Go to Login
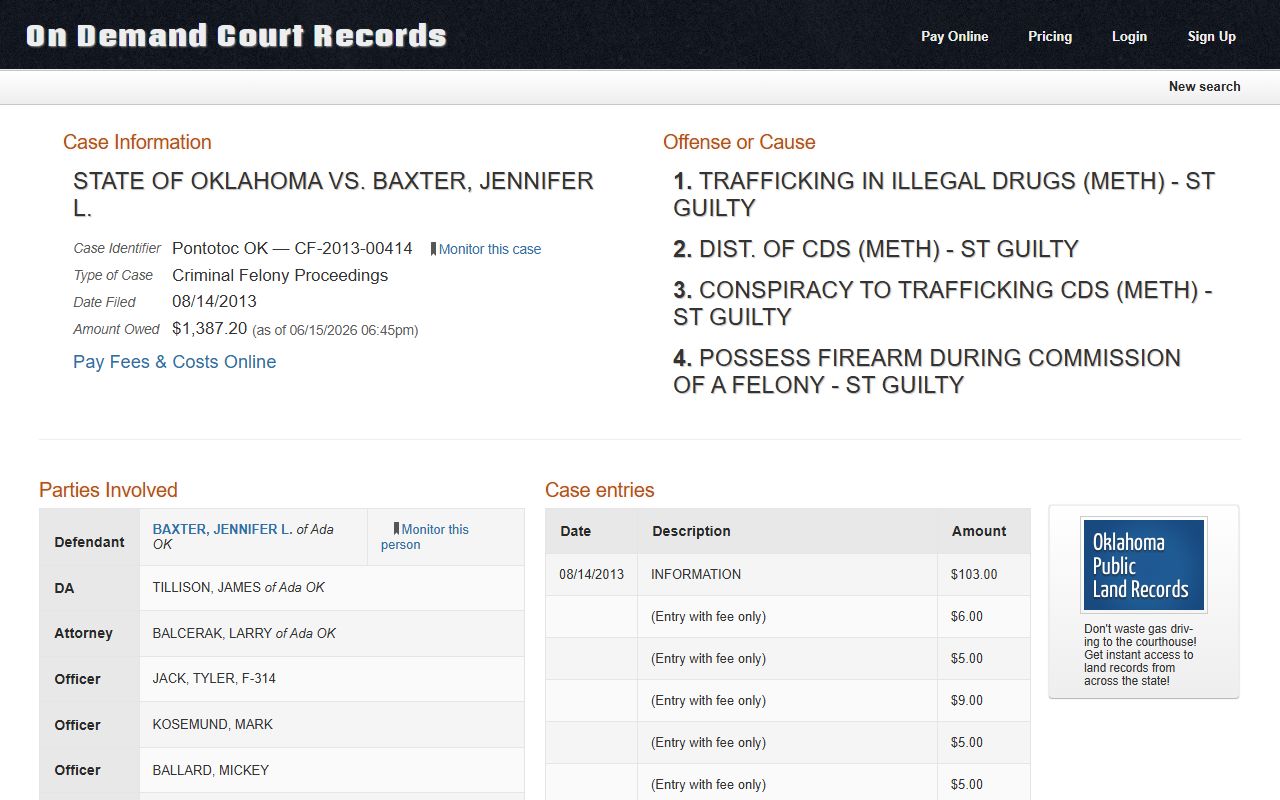Image resolution: width=1280 pixels, height=800 pixels. [1129, 36]
